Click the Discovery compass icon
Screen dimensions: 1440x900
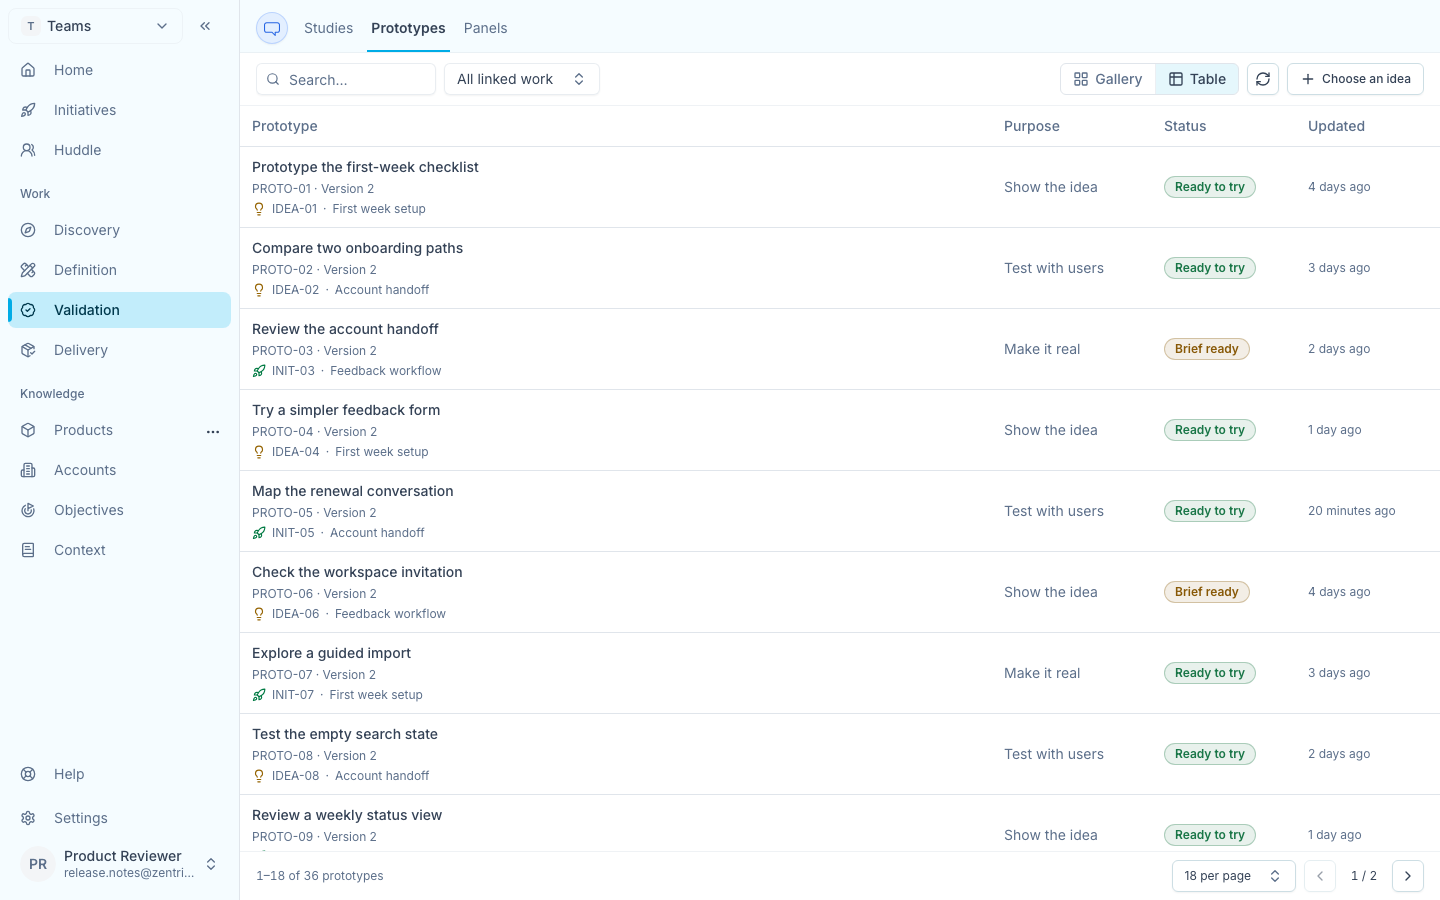[x=28, y=230]
